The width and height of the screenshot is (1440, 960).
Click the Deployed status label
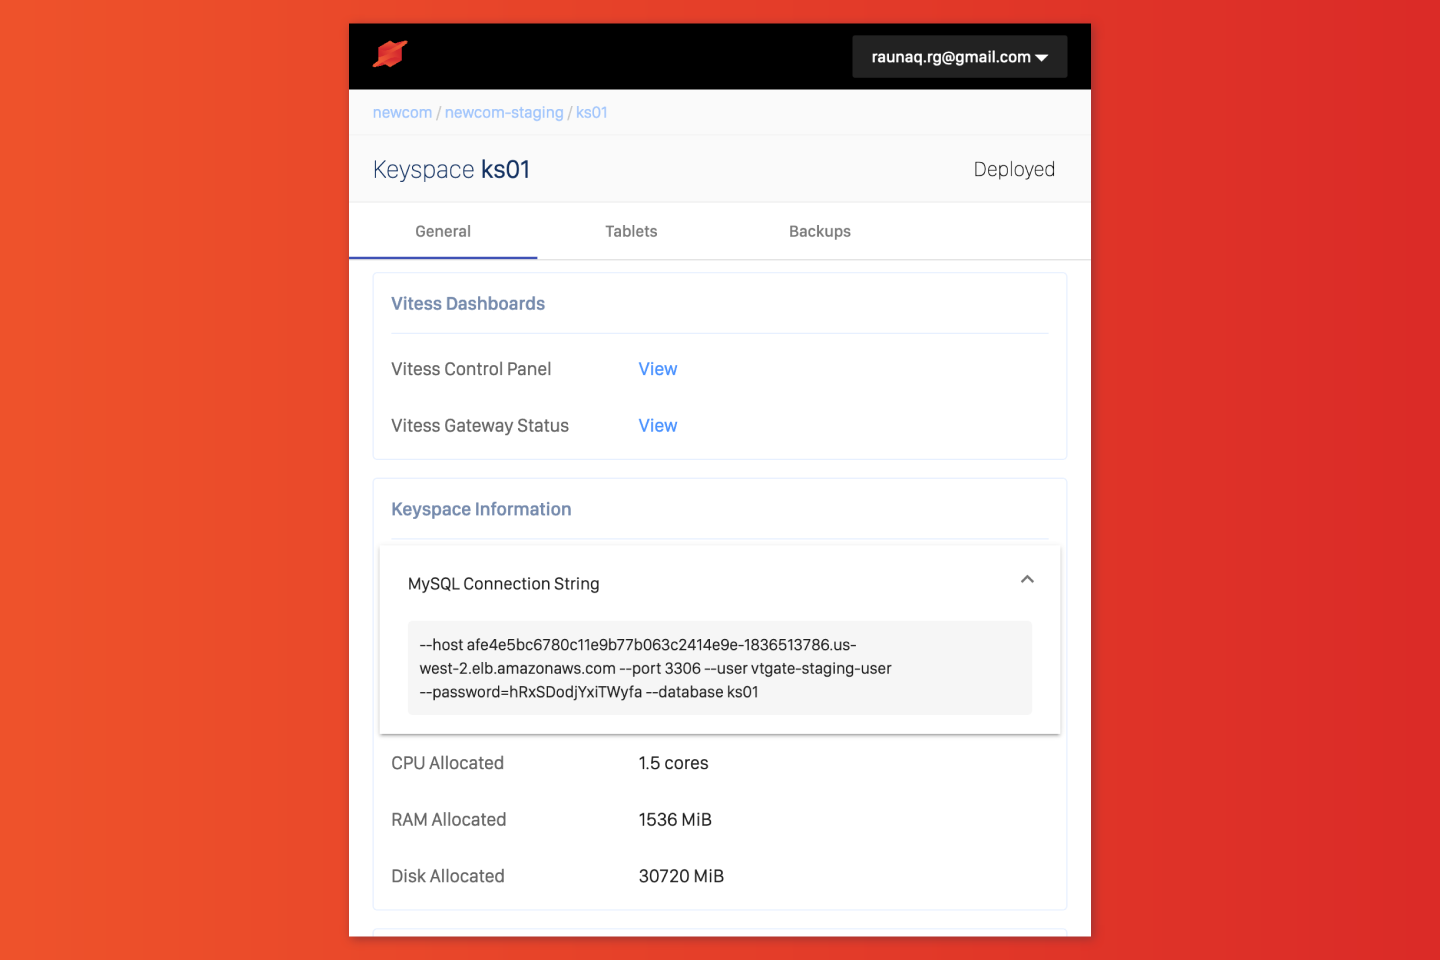tap(1014, 170)
